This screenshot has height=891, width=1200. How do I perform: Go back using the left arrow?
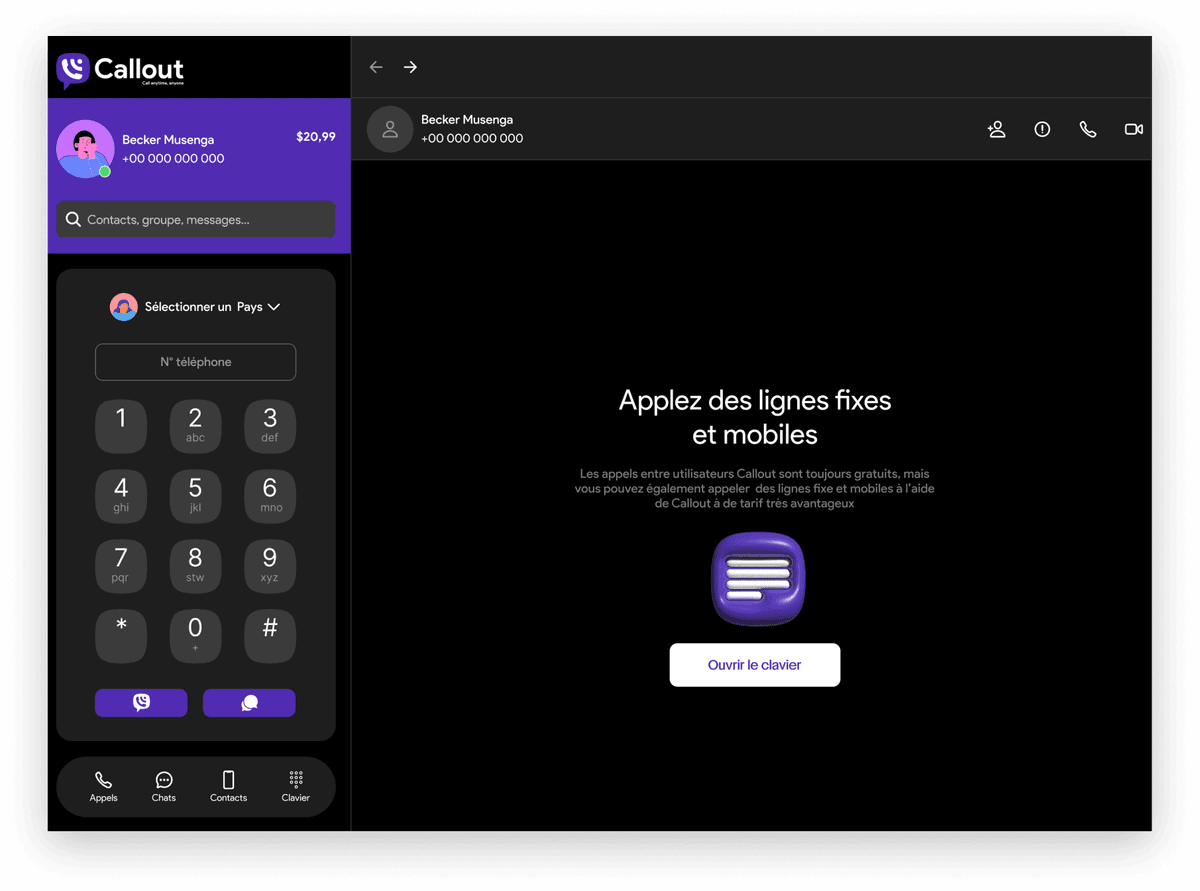point(376,67)
